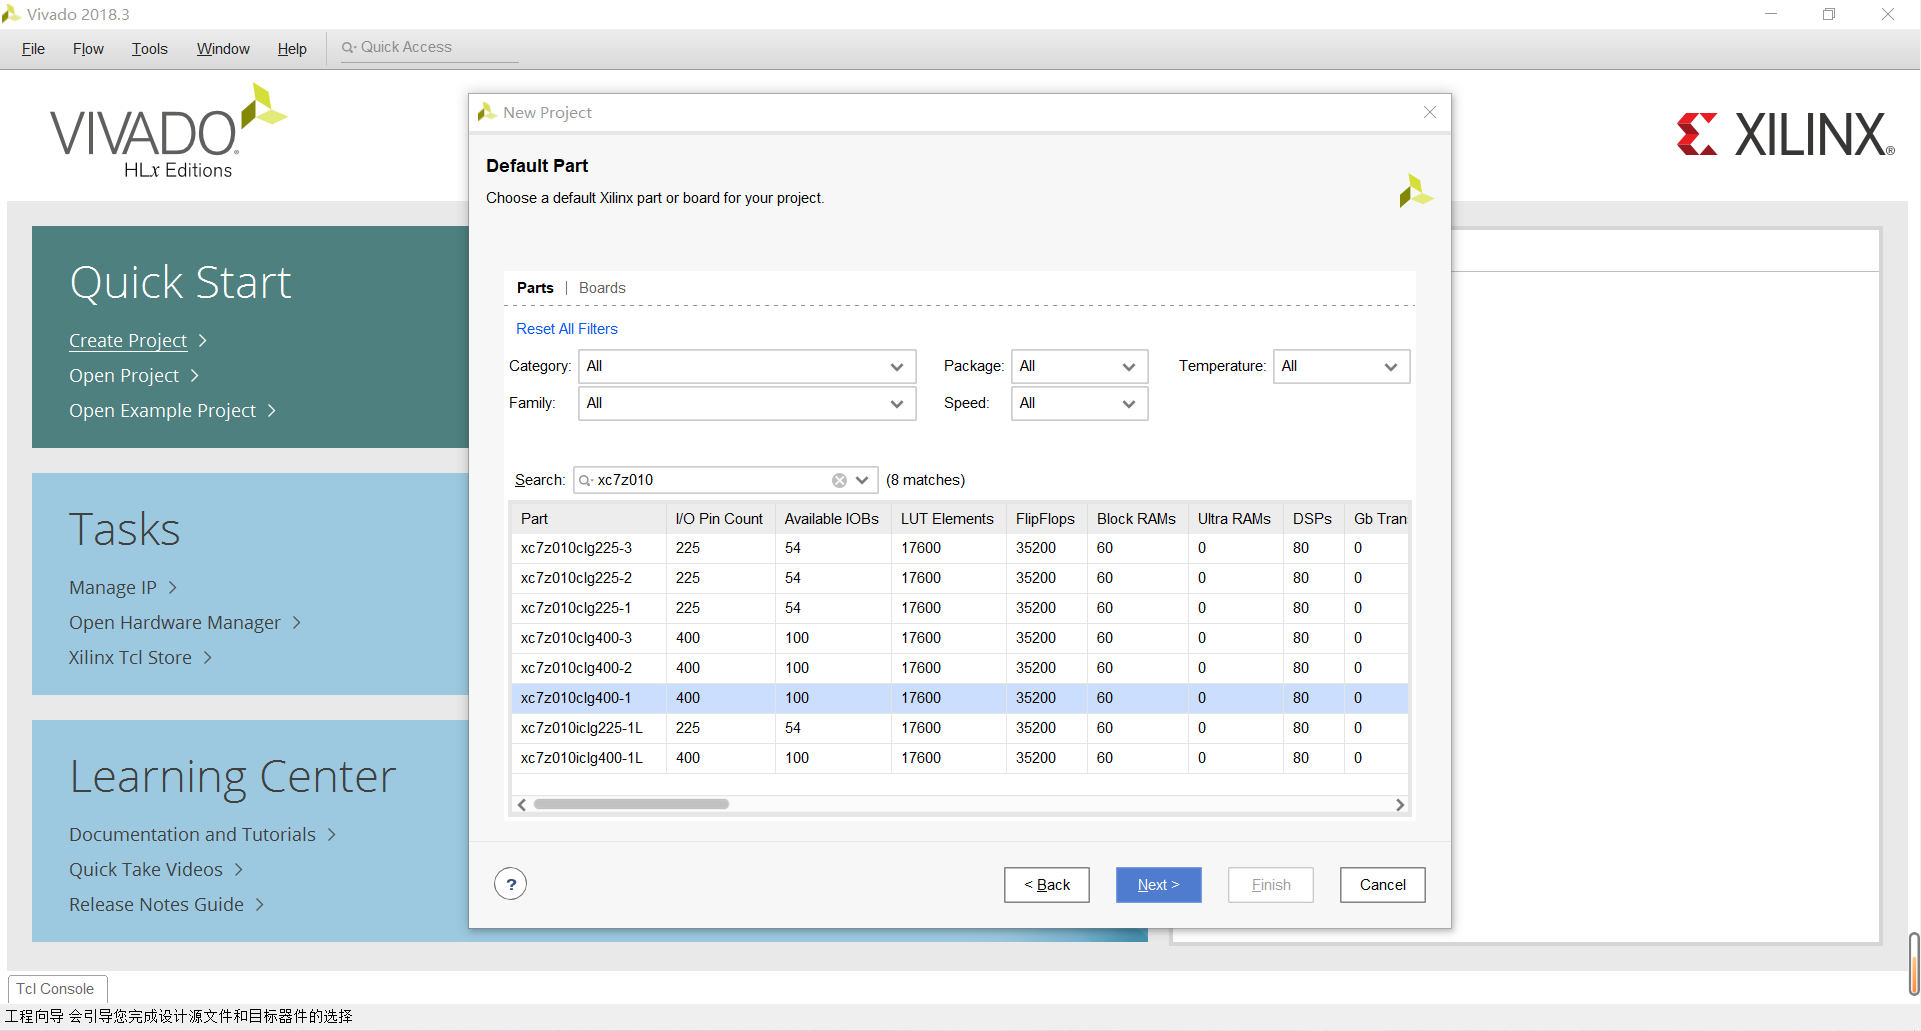Screen dimensions: 1921x1031
Task: Select part xc7z010iclg400-1L row
Action: 960,758
